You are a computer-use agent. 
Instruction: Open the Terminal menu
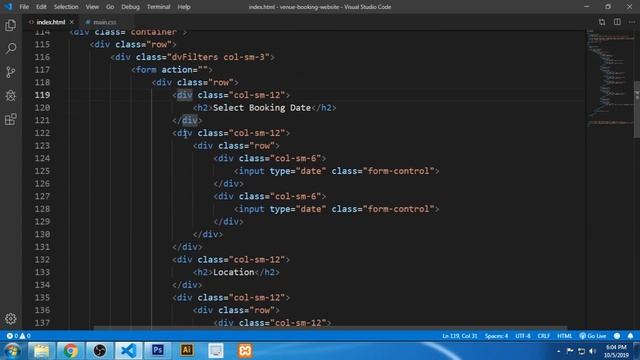(158, 7)
